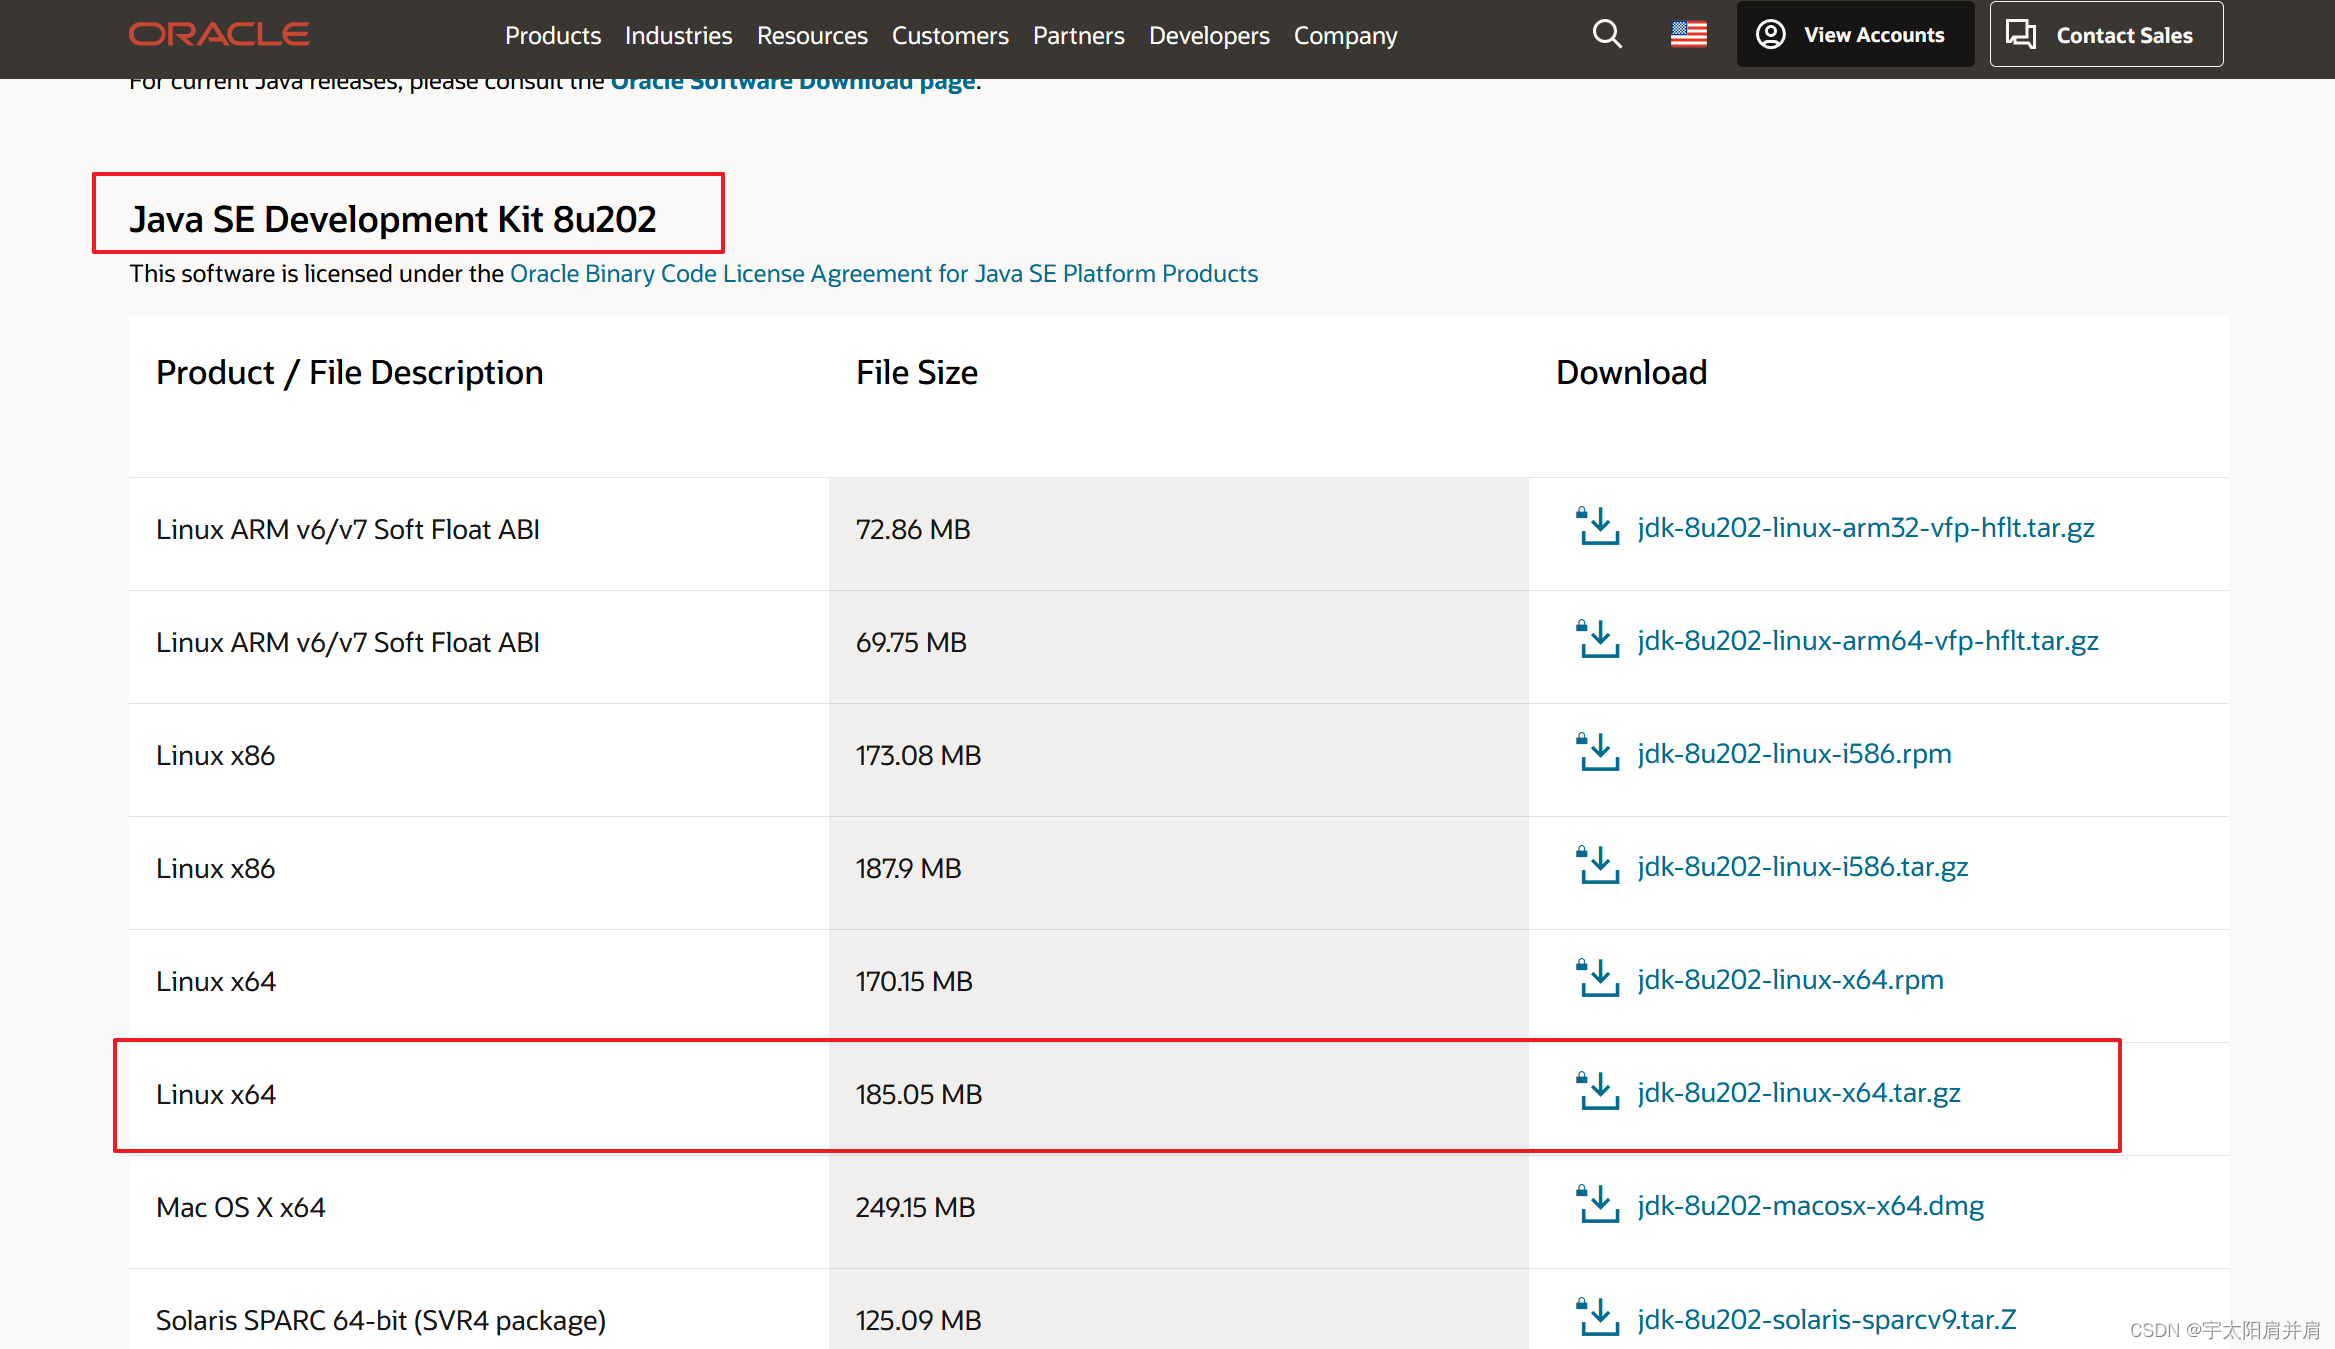This screenshot has width=2335, height=1349.
Task: Click download icon for jdk-8u202-linux-i586.rpm
Action: 1597,752
